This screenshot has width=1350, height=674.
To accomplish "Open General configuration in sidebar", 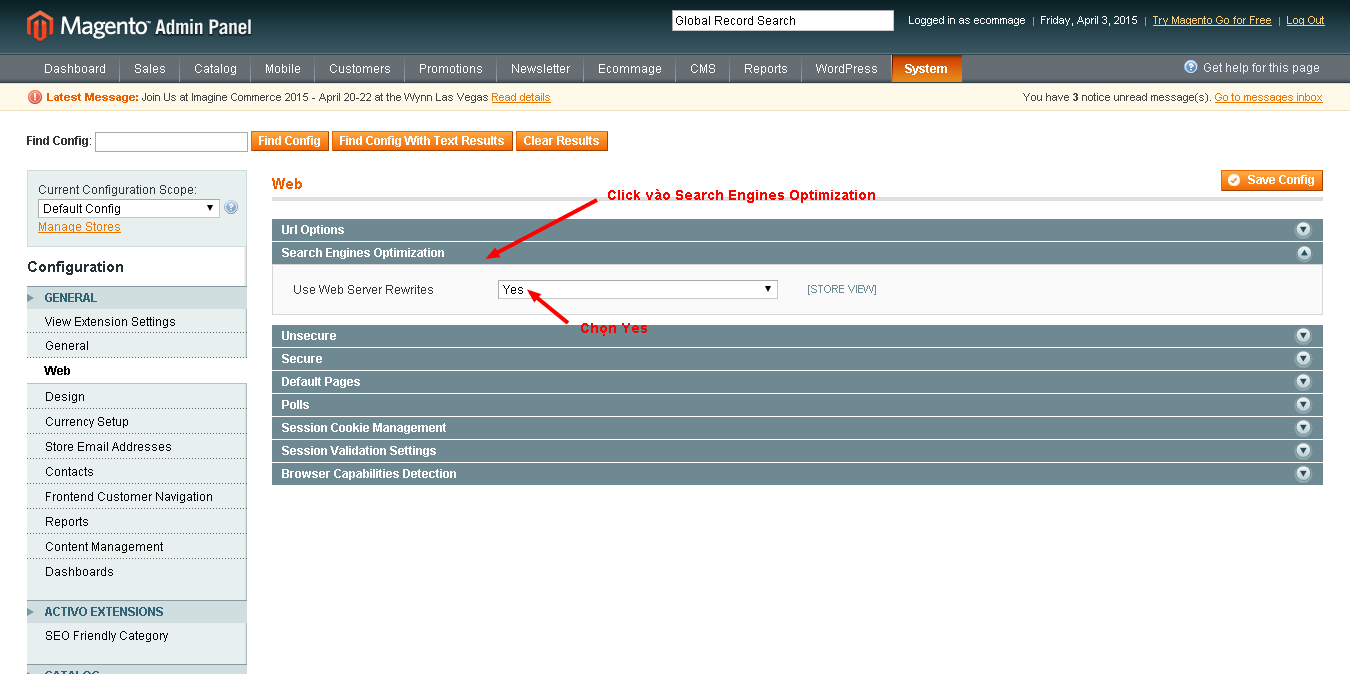I will coord(136,346).
